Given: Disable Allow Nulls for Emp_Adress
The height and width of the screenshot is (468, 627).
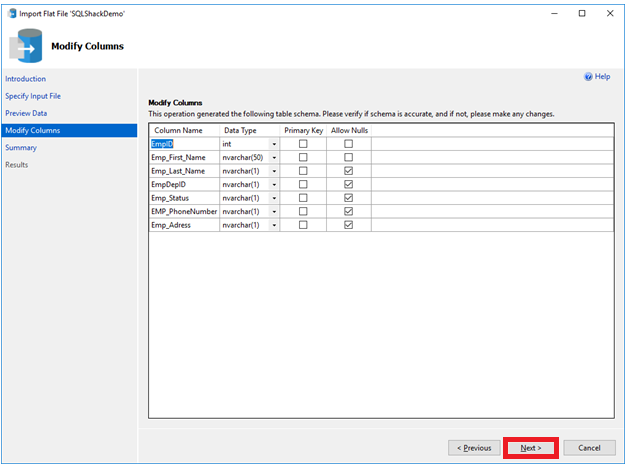Looking at the screenshot, I should 349,225.
